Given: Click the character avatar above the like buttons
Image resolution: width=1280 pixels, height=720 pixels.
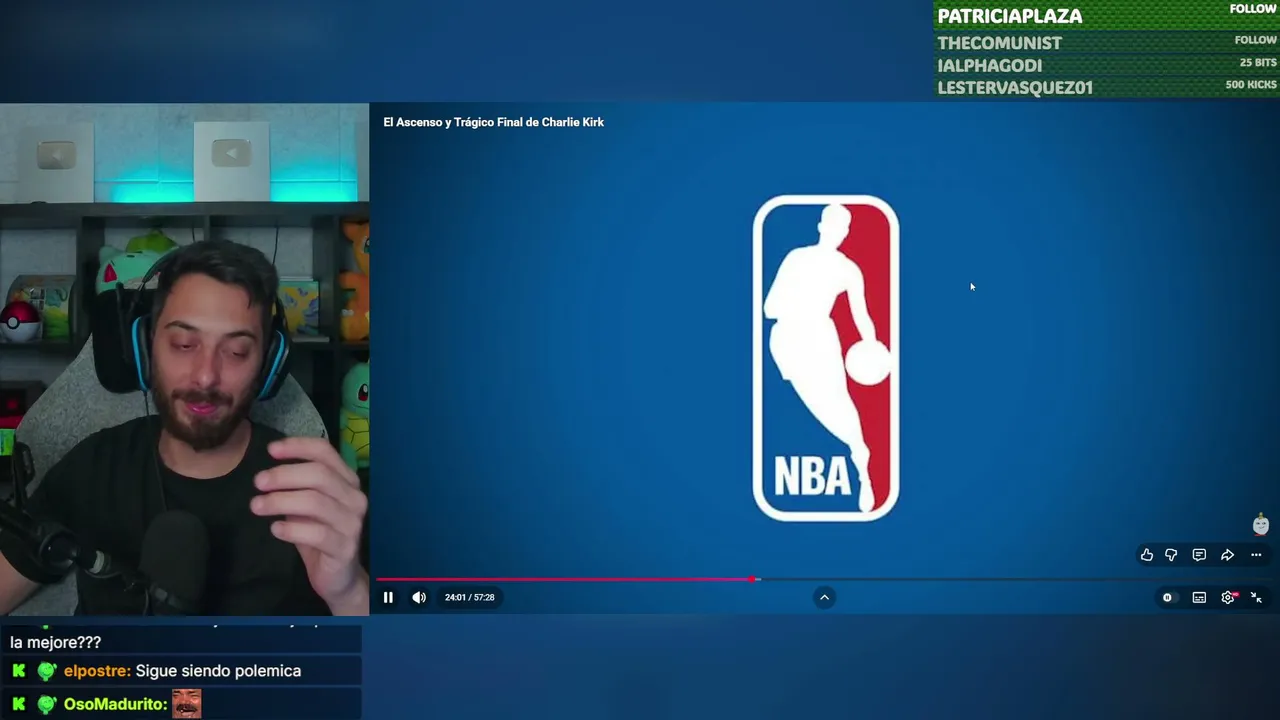Looking at the screenshot, I should click(x=1260, y=524).
